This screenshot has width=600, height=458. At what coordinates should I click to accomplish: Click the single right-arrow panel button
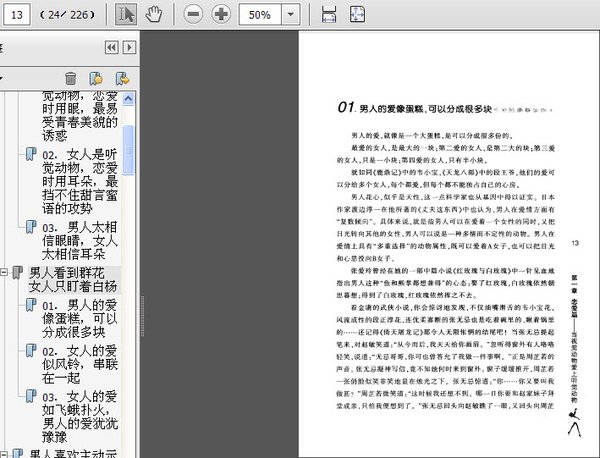click(129, 47)
